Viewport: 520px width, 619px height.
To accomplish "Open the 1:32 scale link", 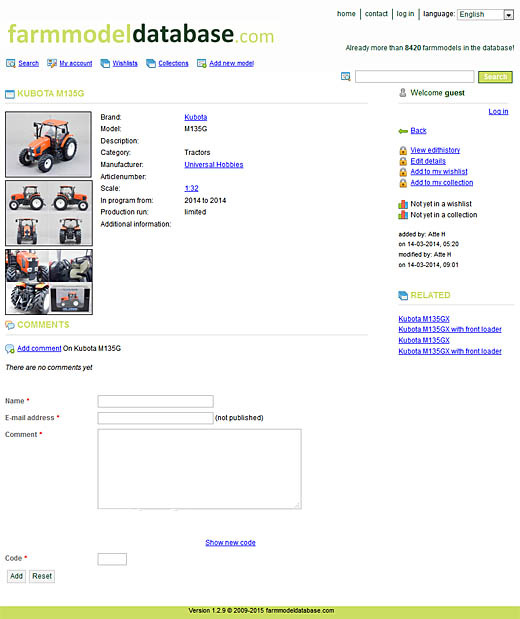I will click(191, 188).
